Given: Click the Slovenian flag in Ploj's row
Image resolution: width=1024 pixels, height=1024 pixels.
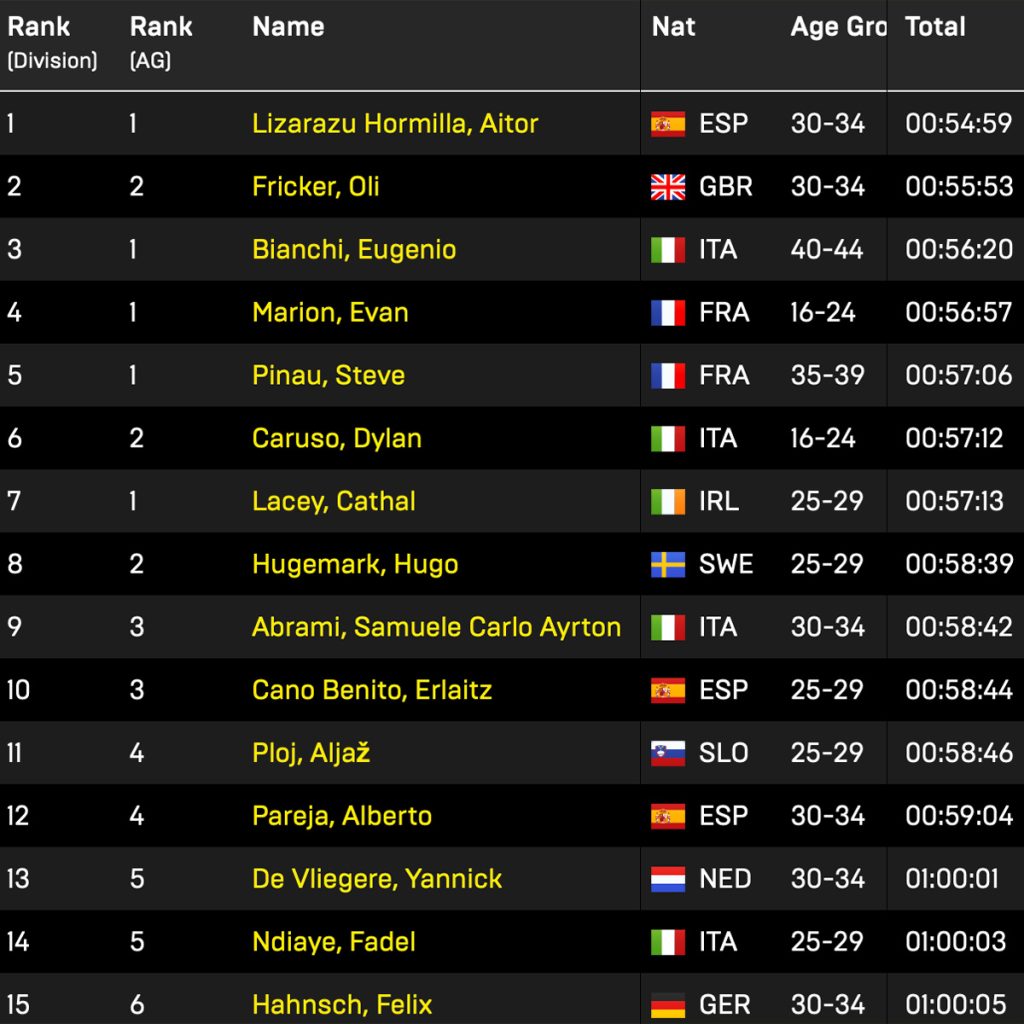Looking at the screenshot, I should pyautogui.click(x=668, y=753).
